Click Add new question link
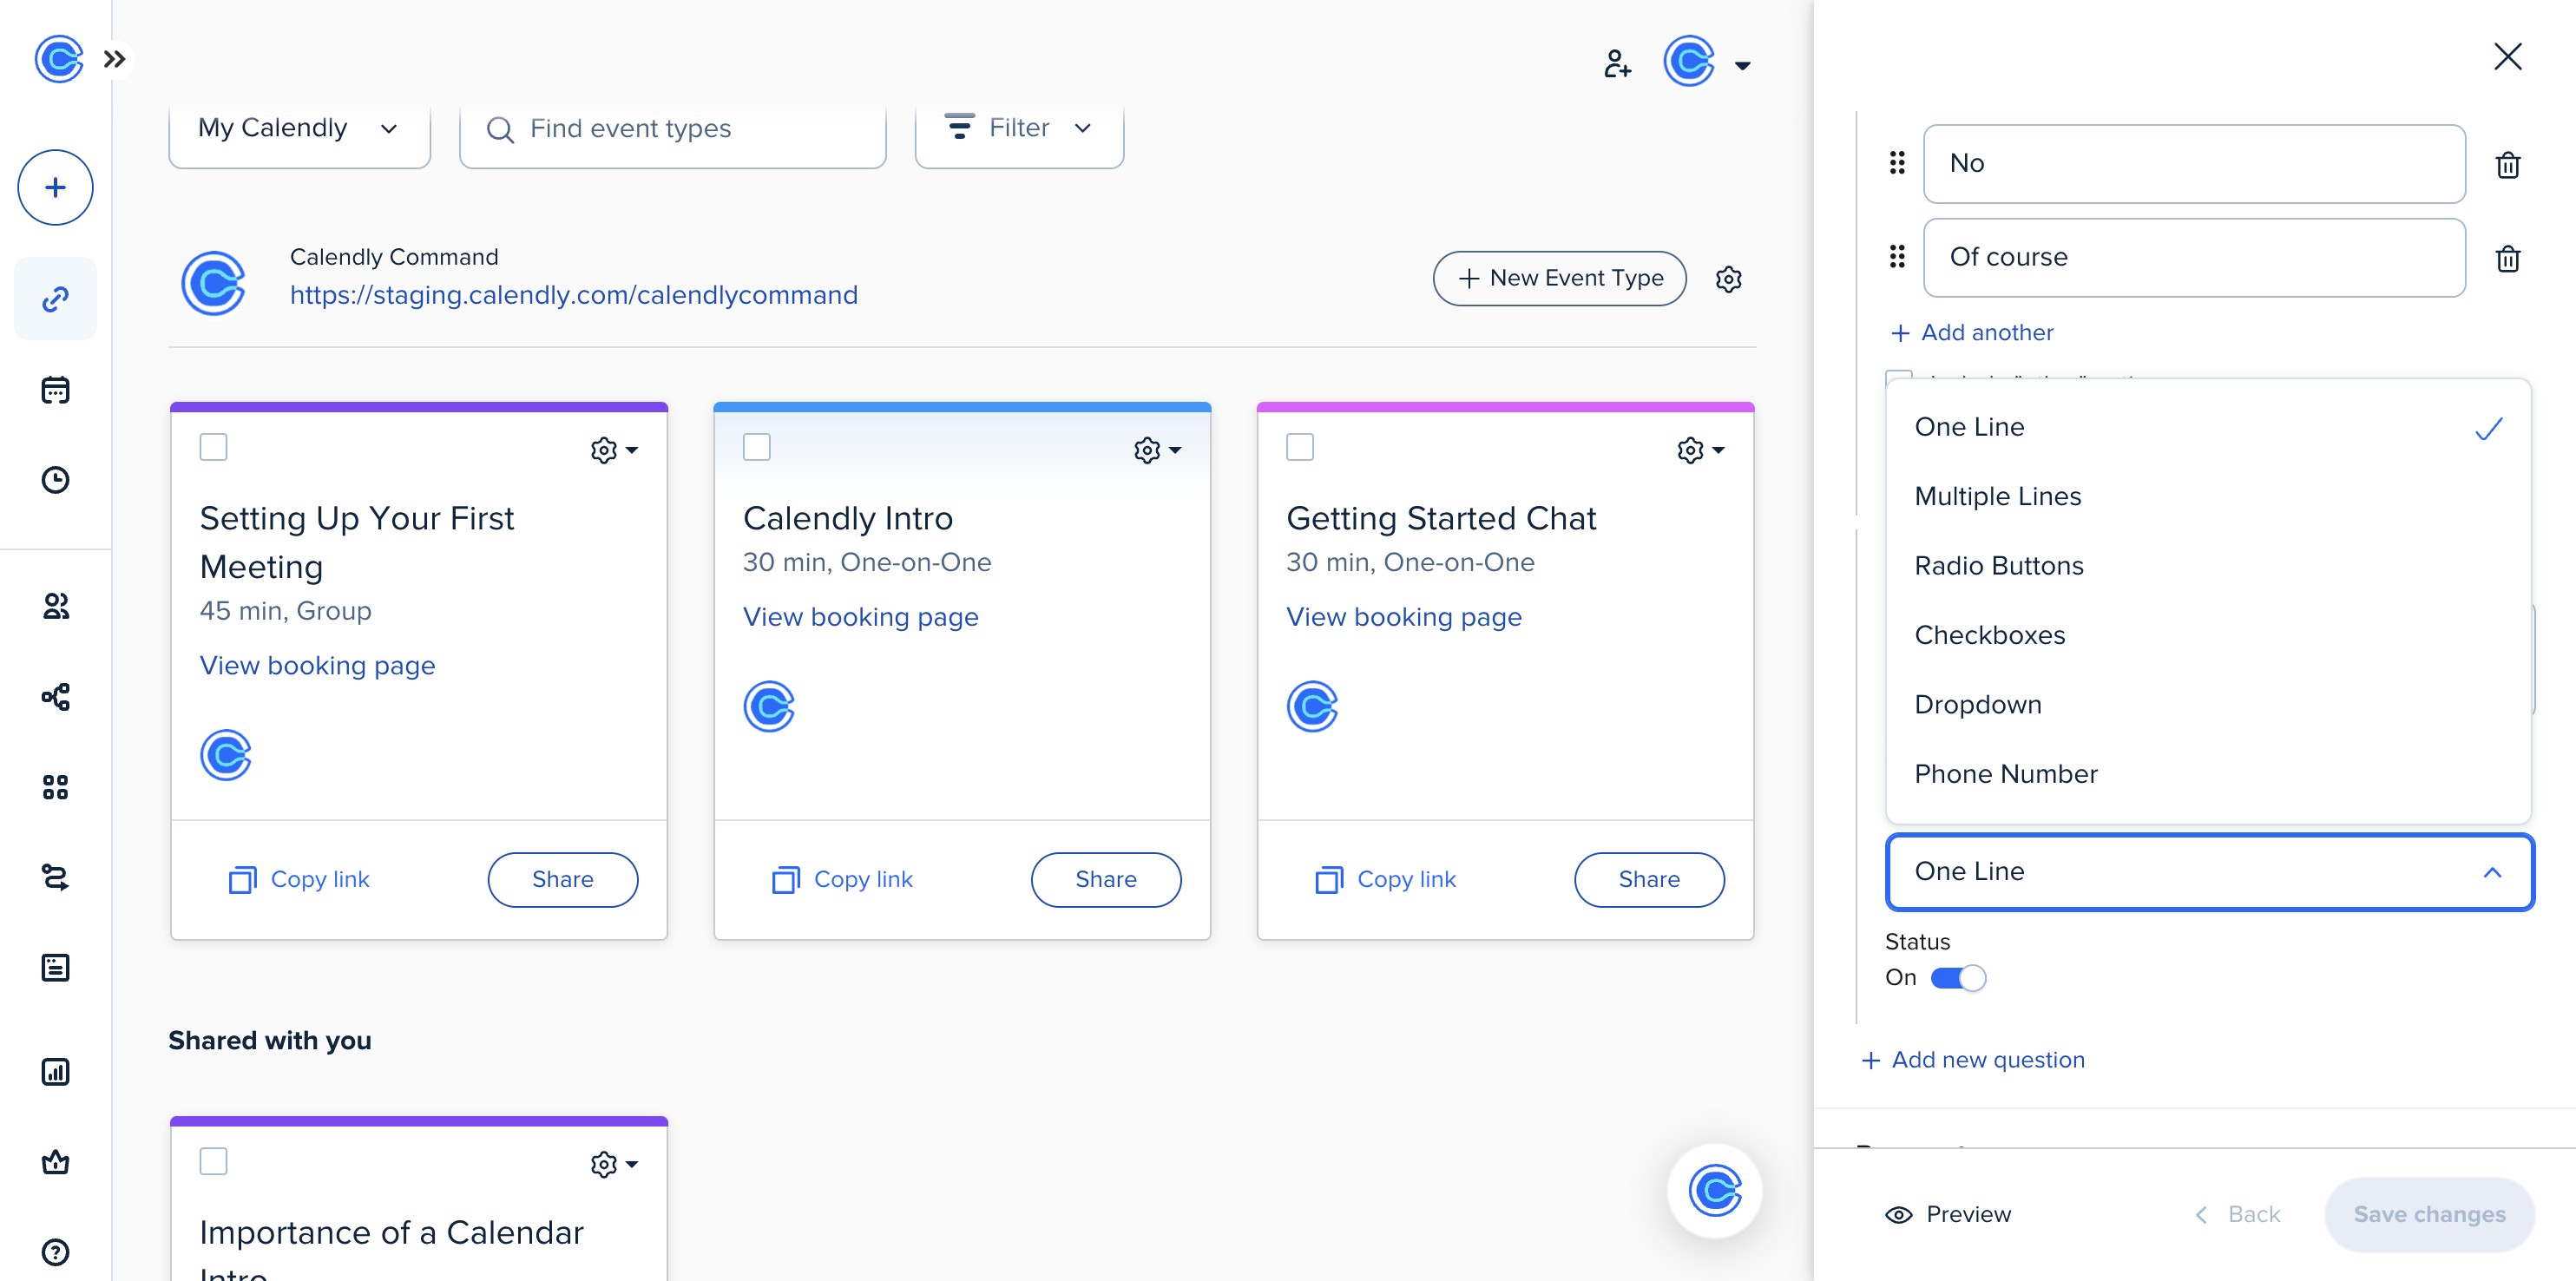Screen dimensions: 2576x1281 pos(1972,1060)
